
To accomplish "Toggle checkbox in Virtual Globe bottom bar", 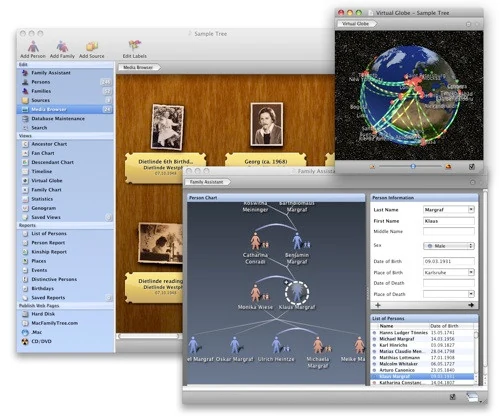I will point(472,166).
